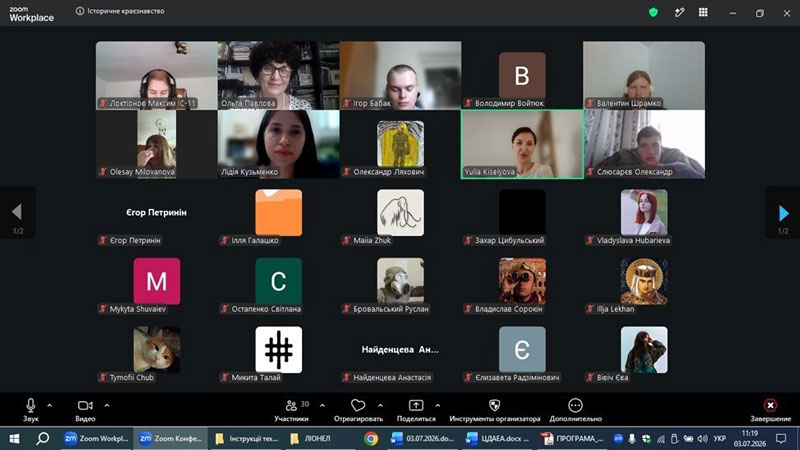Click the Завершение end meeting button
The image size is (800, 450).
pos(770,410)
